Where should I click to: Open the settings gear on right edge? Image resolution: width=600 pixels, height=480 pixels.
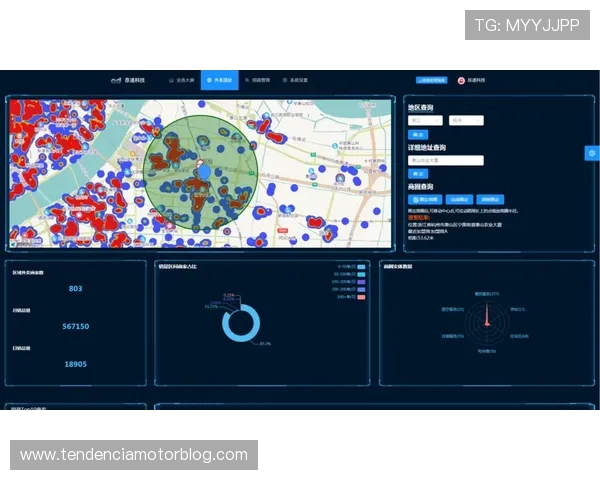coord(592,153)
